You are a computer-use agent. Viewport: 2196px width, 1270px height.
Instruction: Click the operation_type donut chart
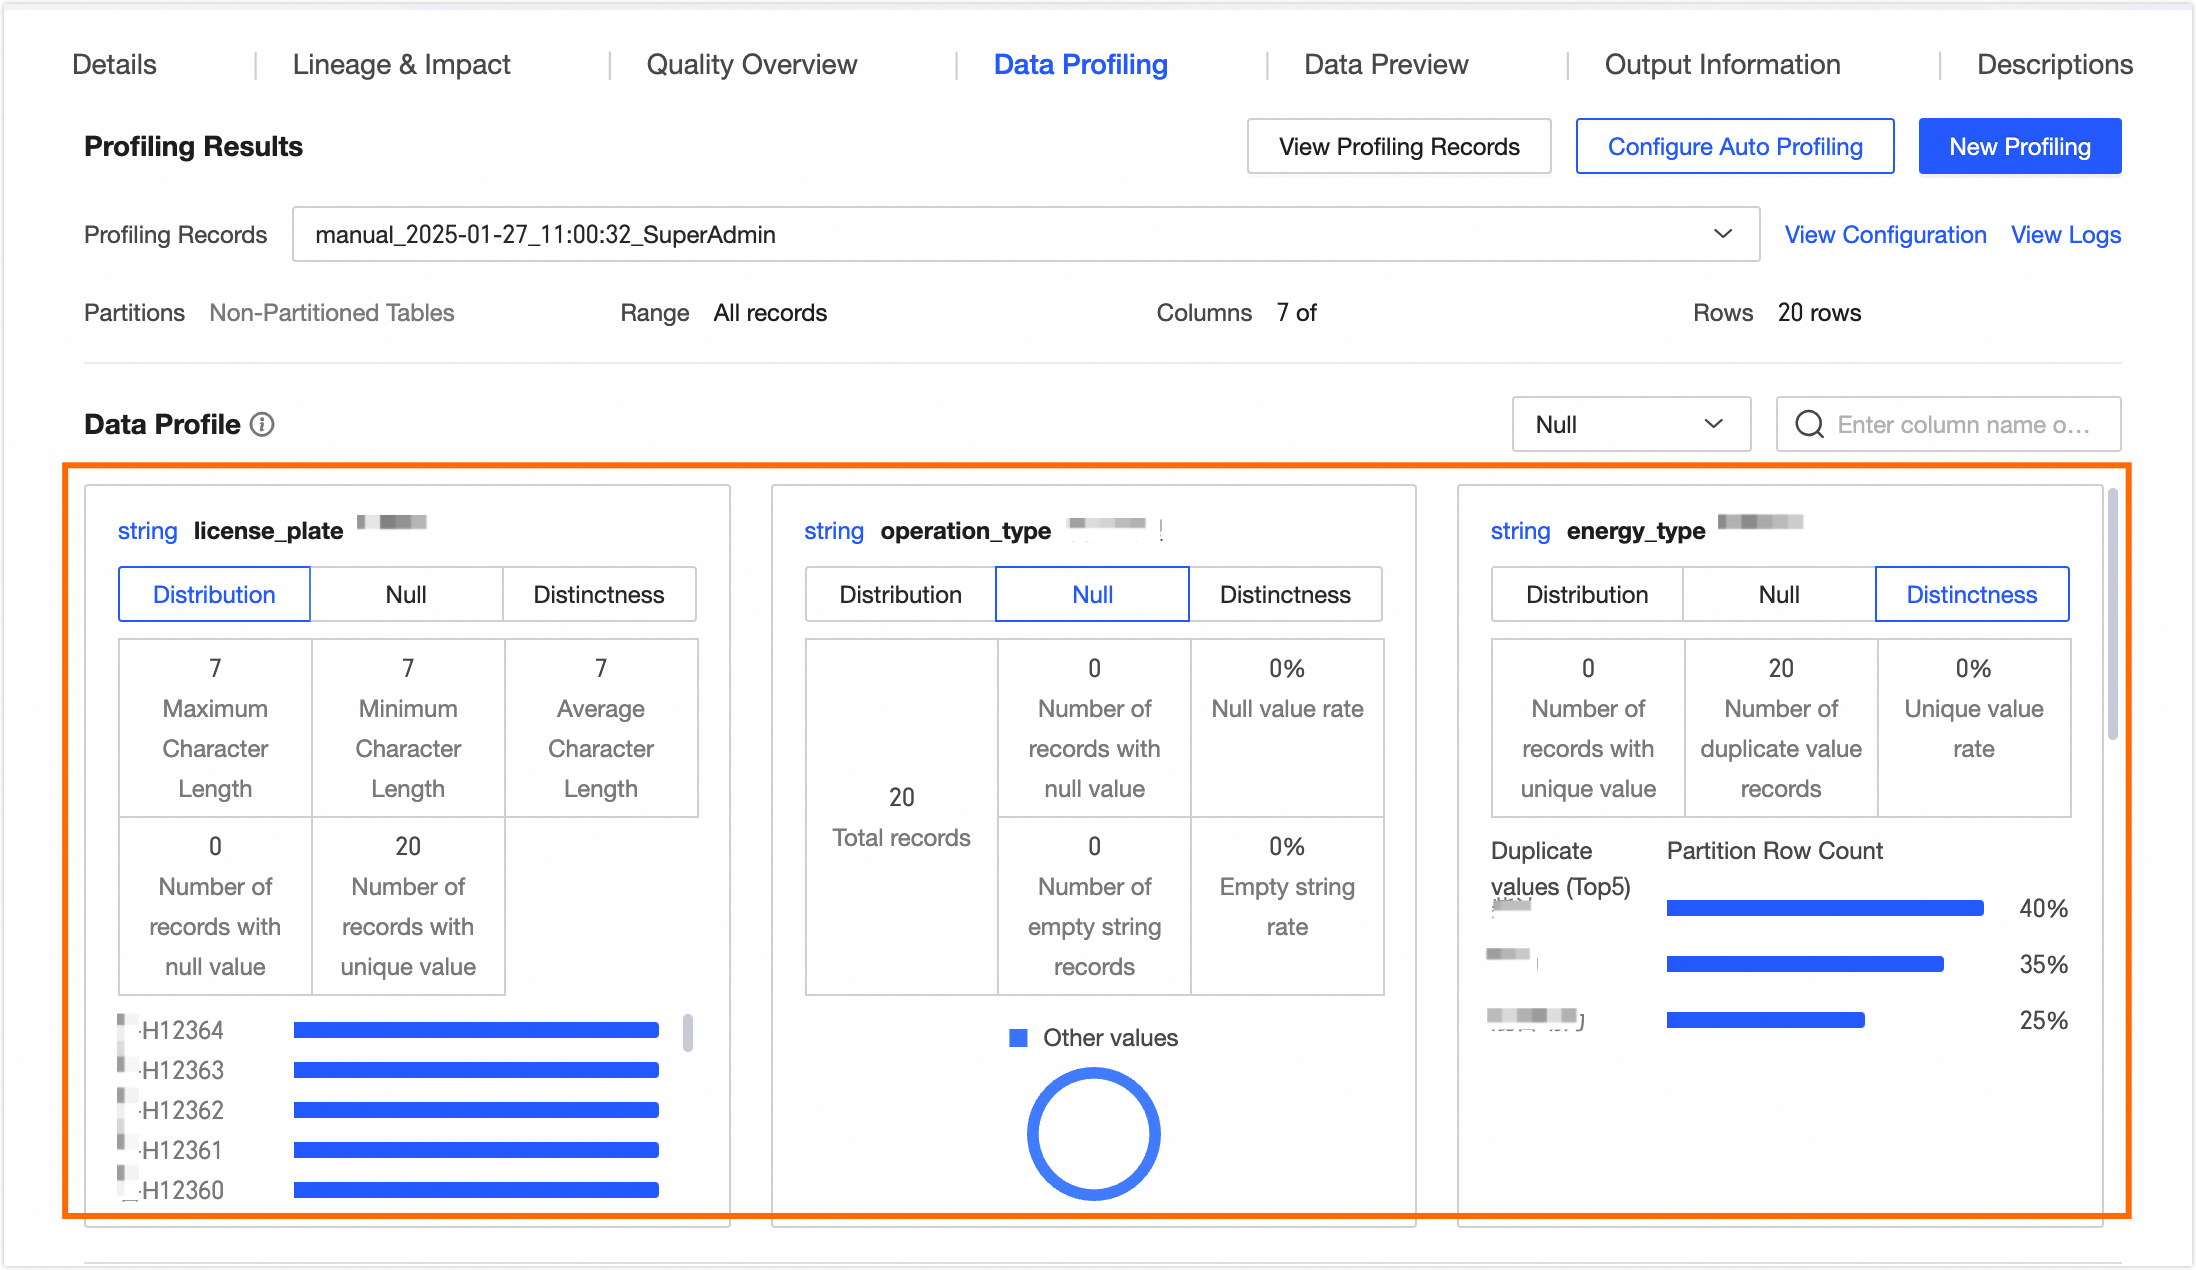pos(1094,1133)
